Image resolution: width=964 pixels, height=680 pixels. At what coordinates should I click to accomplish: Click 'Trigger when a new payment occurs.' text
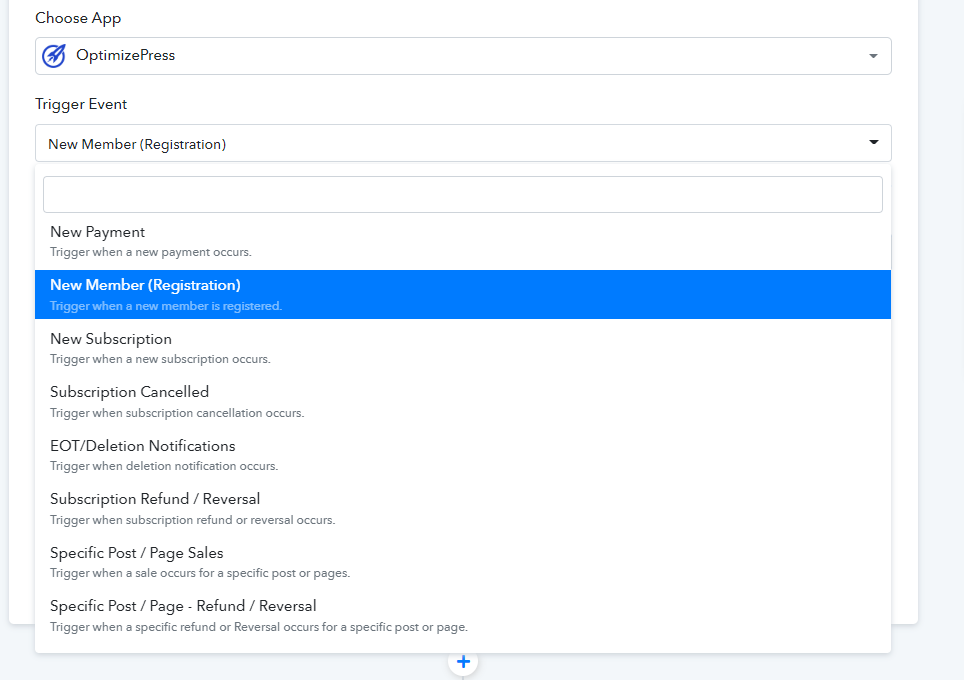[151, 252]
